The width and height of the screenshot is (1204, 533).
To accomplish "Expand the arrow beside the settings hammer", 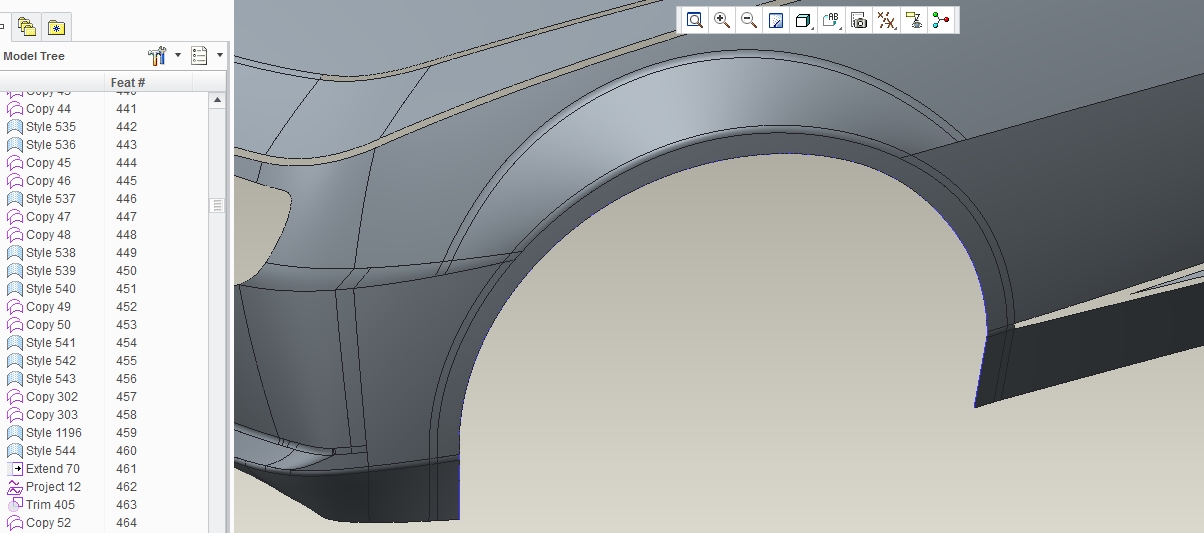I will tap(177, 56).
